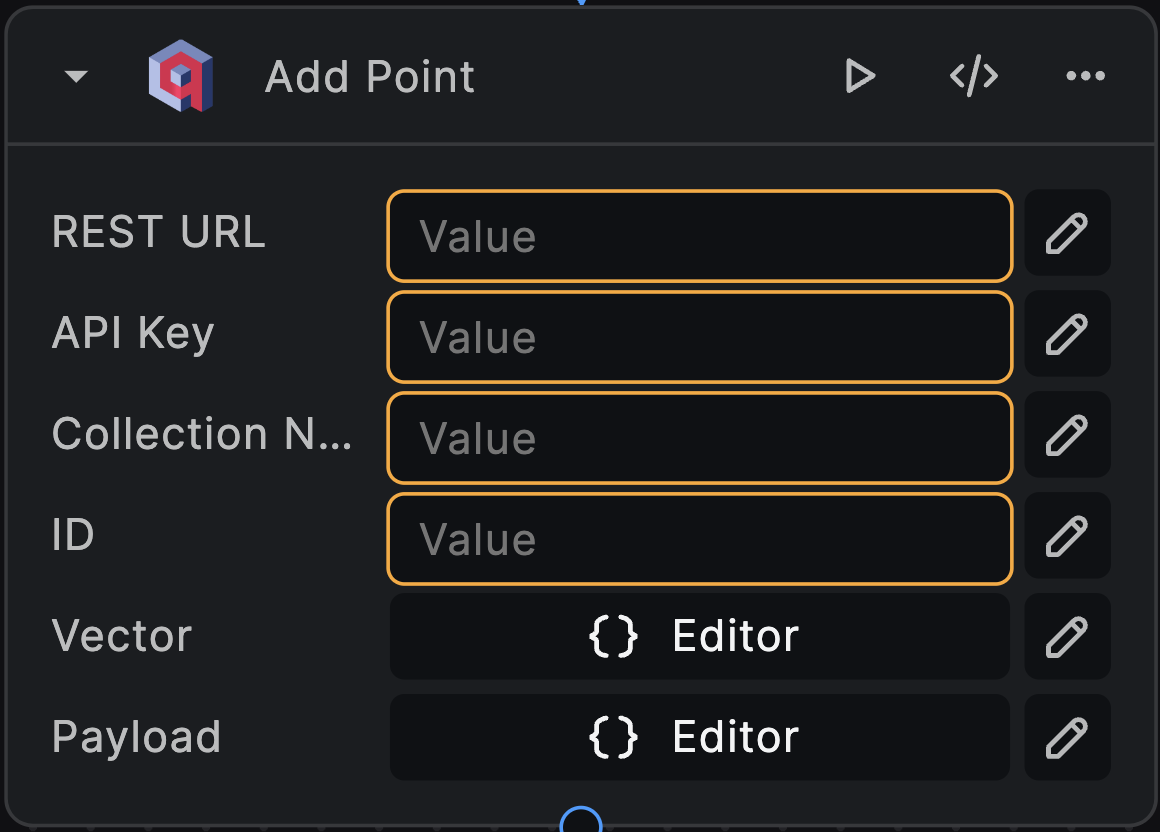Edit the Payload field with the pencil icon
Viewport: 1160px width, 832px height.
1067,737
